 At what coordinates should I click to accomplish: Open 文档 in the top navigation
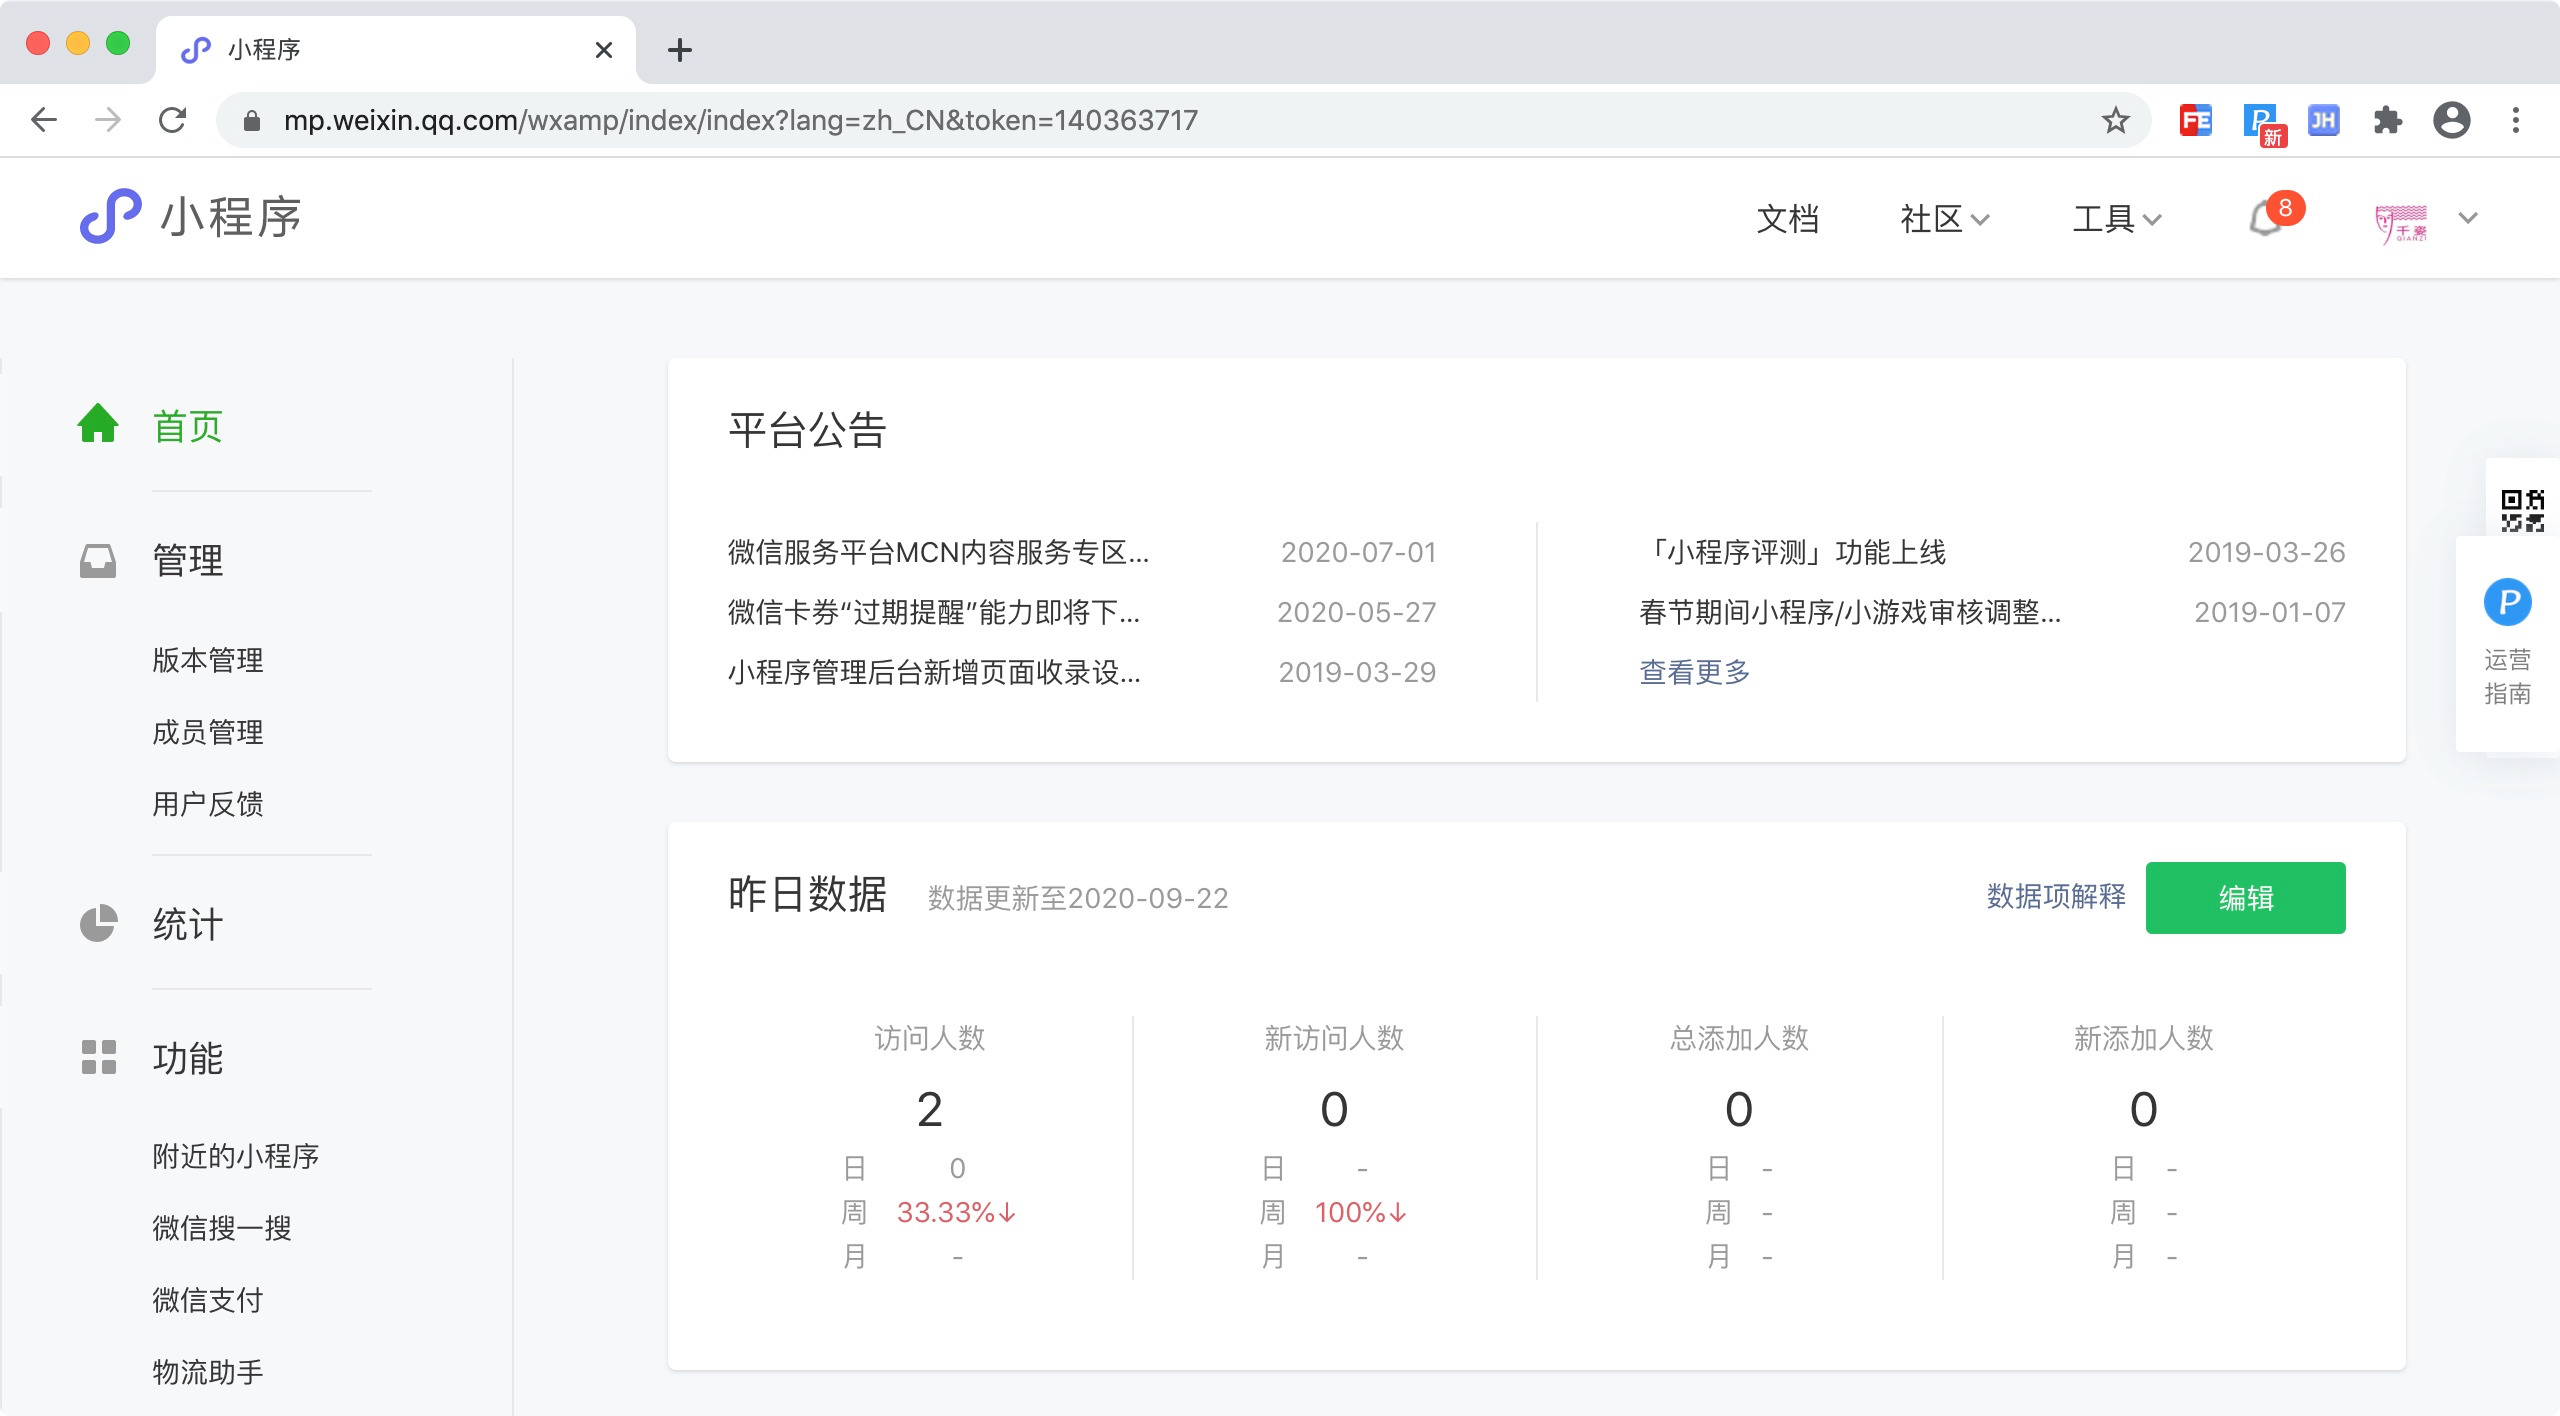point(1787,219)
